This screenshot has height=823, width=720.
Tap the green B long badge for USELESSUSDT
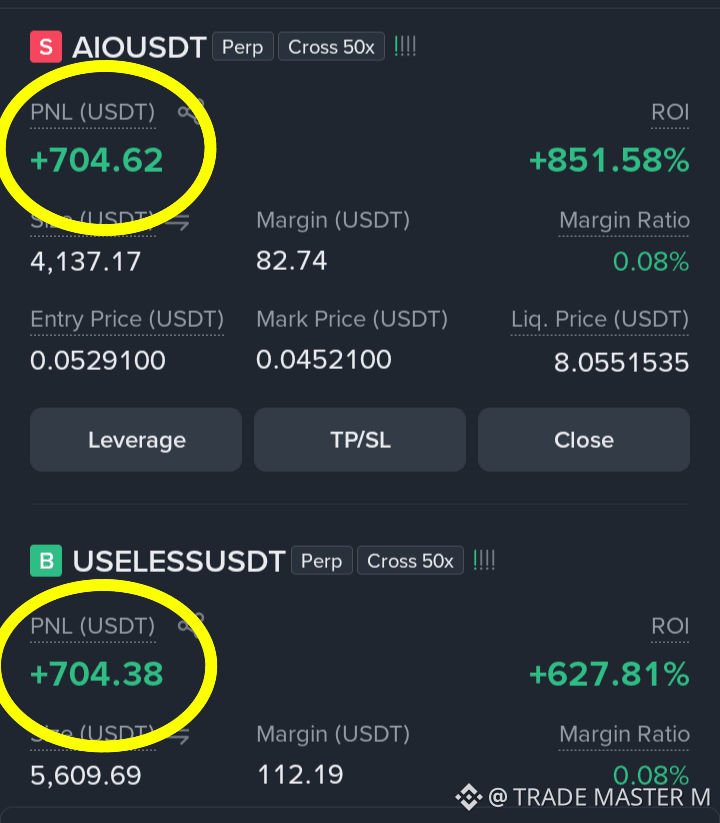click(x=46, y=561)
